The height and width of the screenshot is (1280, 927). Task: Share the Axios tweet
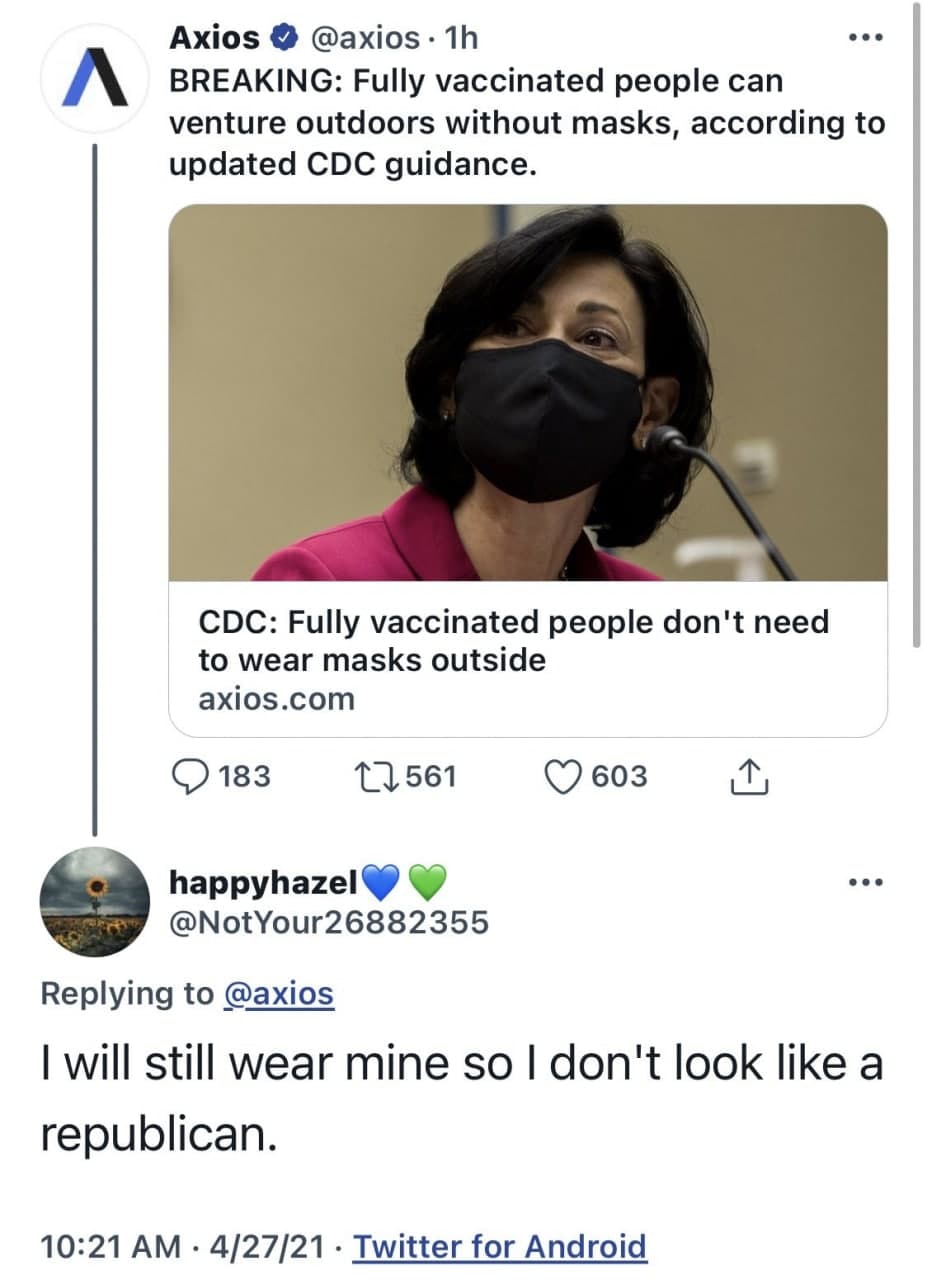click(749, 777)
